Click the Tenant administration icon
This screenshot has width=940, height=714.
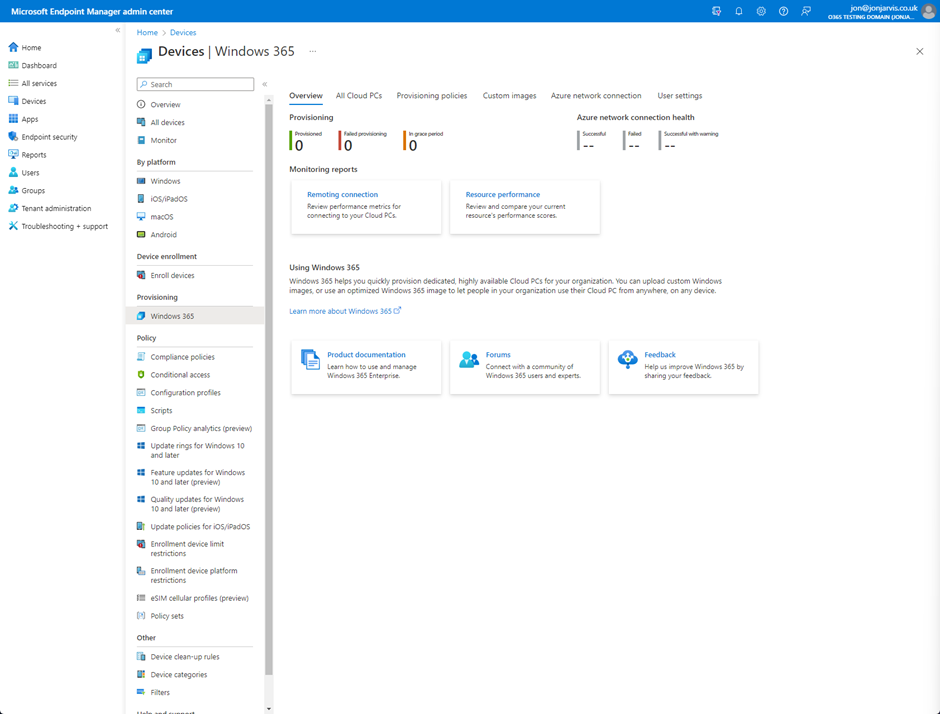click(x=13, y=208)
